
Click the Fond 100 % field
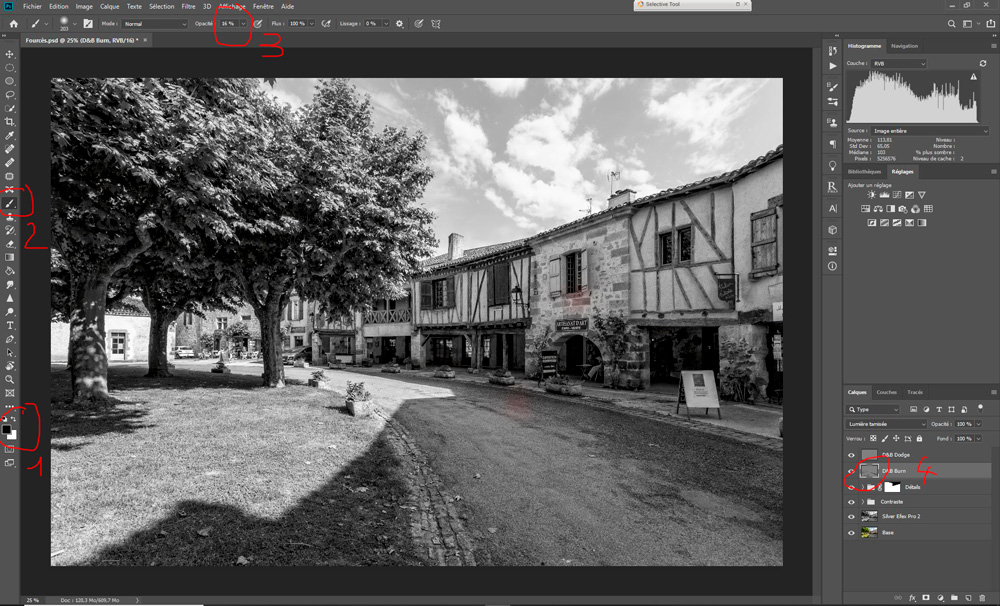tap(963, 438)
